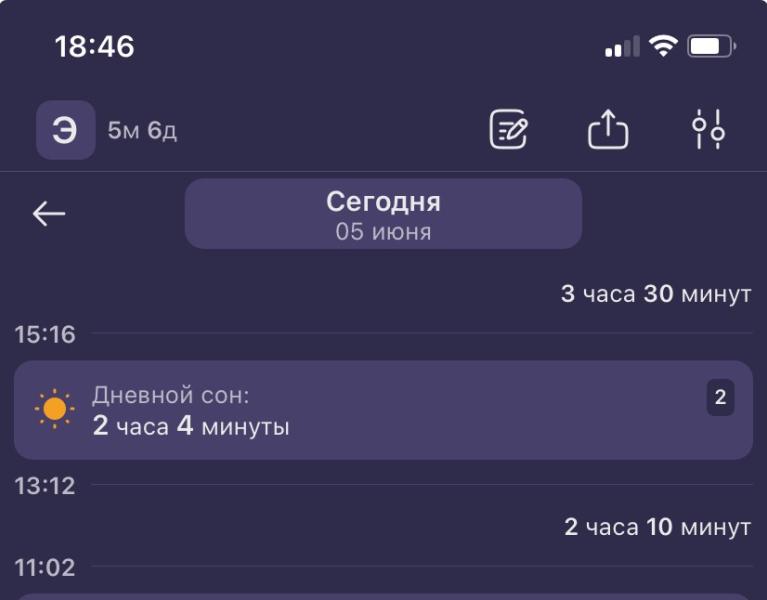This screenshot has width=767, height=600.
Task: Tap the 'Э' child profile avatar
Action: coord(66,130)
